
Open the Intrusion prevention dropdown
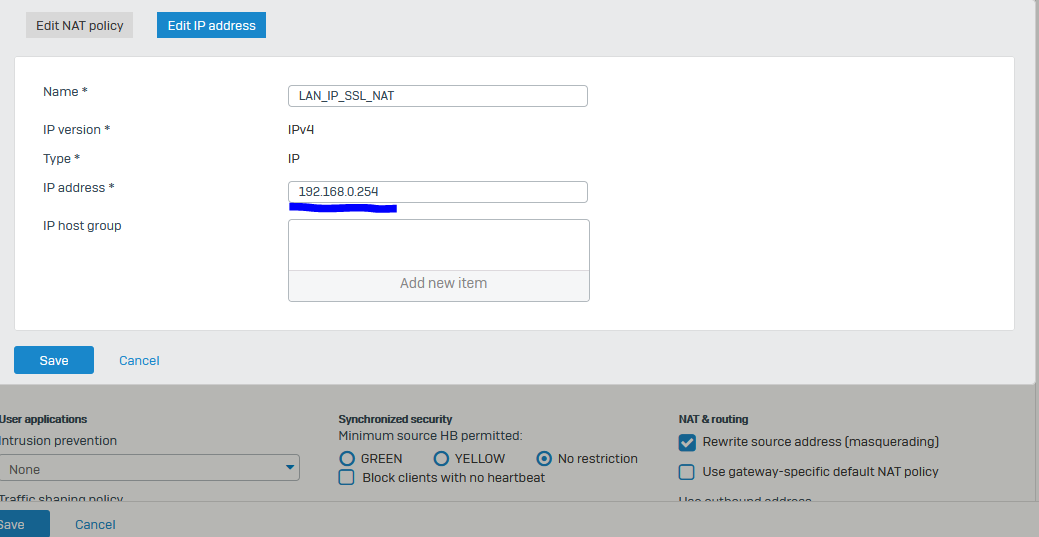coord(150,468)
